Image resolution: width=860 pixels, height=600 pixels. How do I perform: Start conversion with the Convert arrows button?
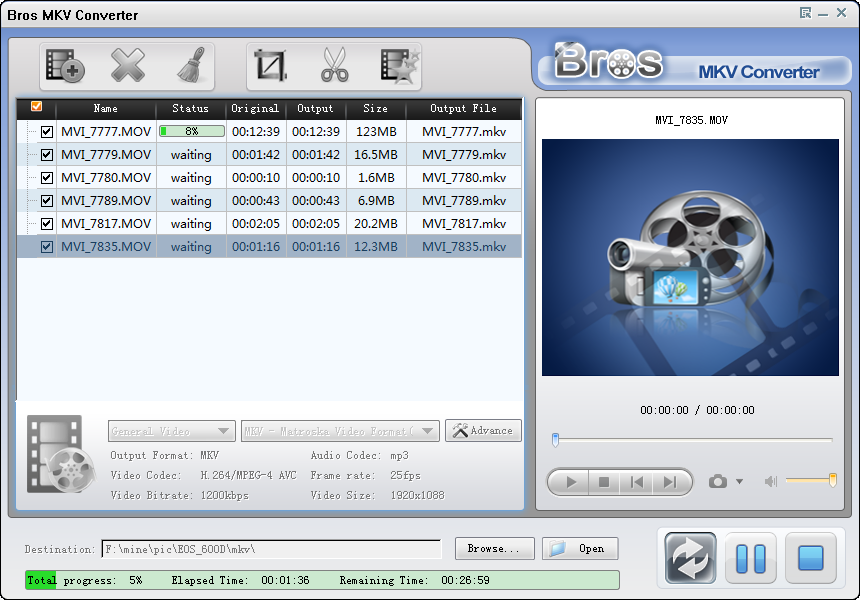(690, 558)
